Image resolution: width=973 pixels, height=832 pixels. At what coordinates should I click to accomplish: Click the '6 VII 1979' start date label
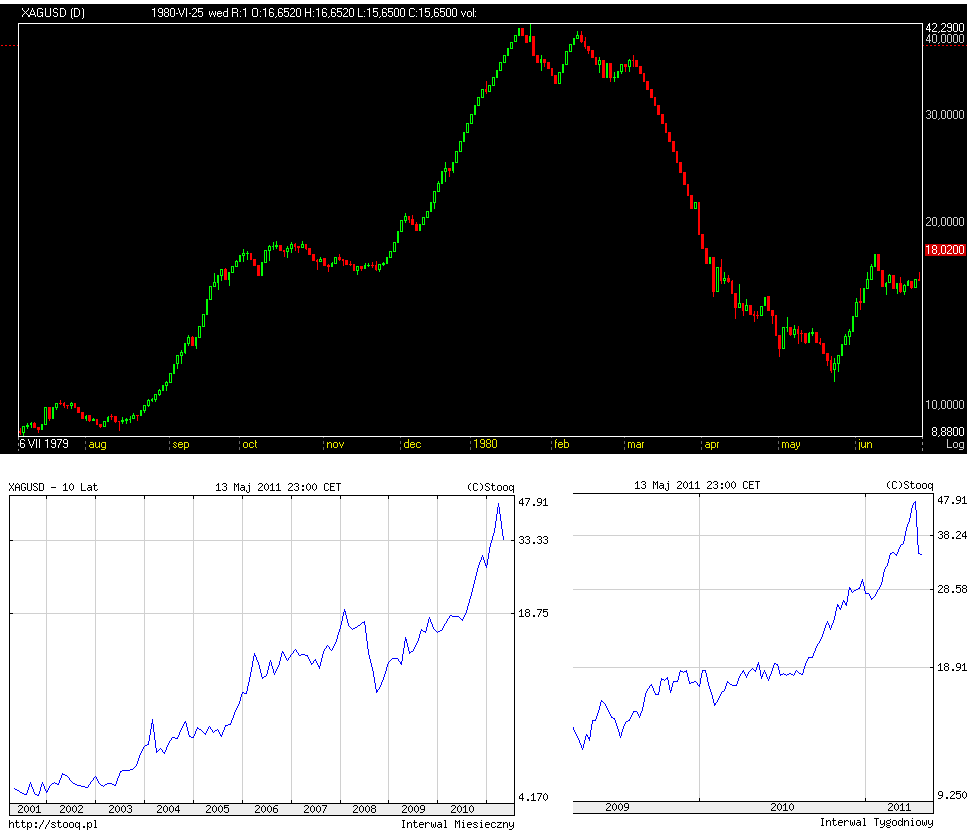[44, 444]
